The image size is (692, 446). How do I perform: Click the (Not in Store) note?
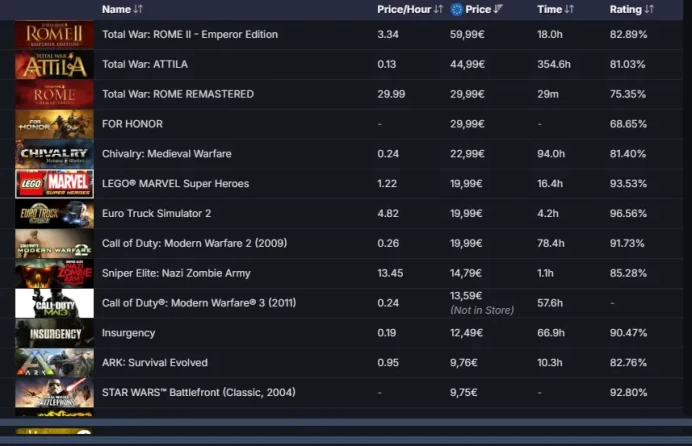pos(482,311)
